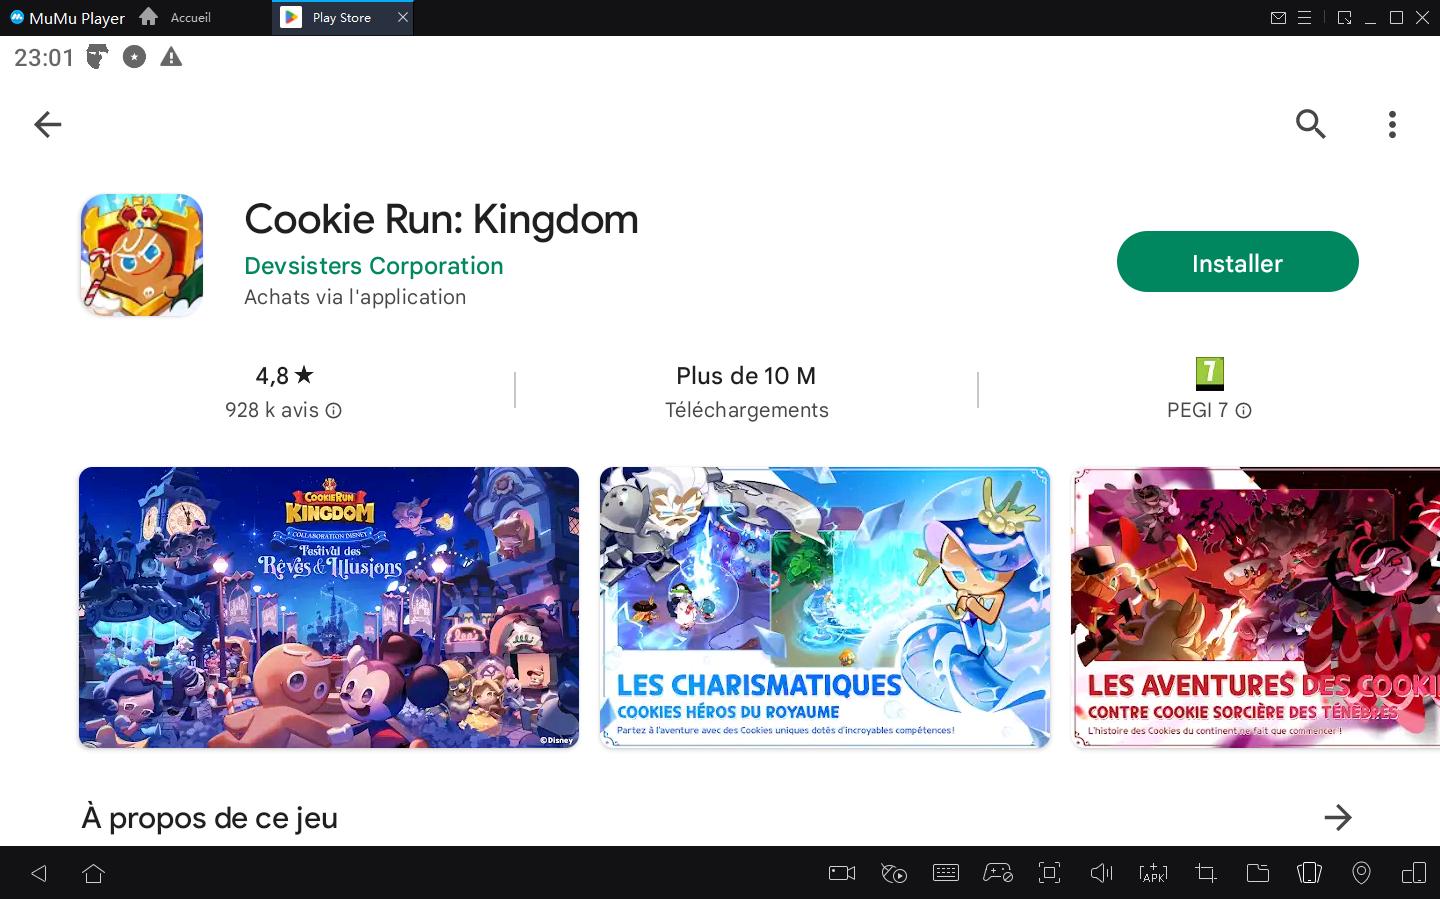
Task: Open the screen recorder camera icon
Action: coord(842,873)
